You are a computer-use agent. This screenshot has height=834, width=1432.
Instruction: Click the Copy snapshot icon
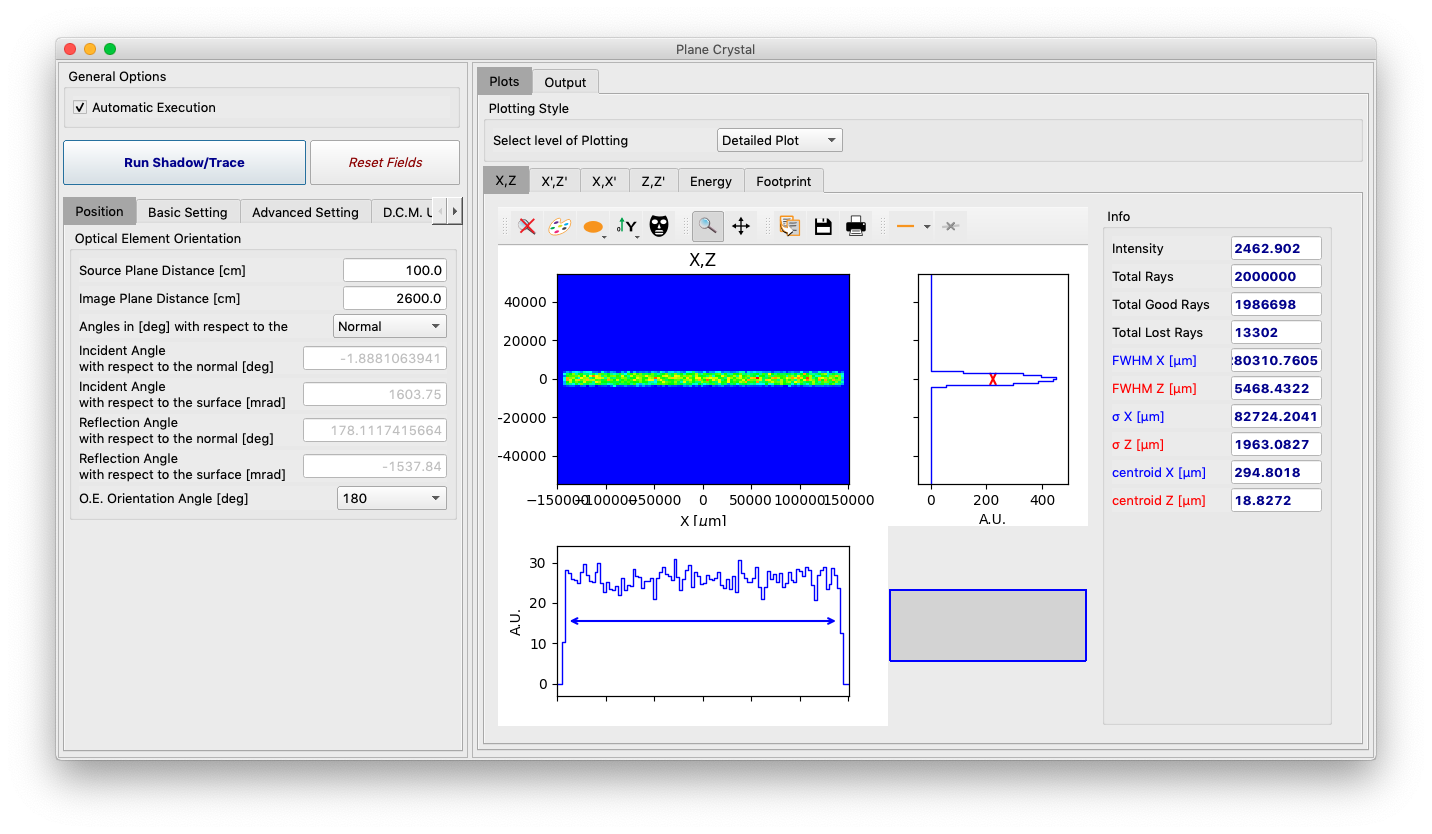pyautogui.click(x=789, y=226)
